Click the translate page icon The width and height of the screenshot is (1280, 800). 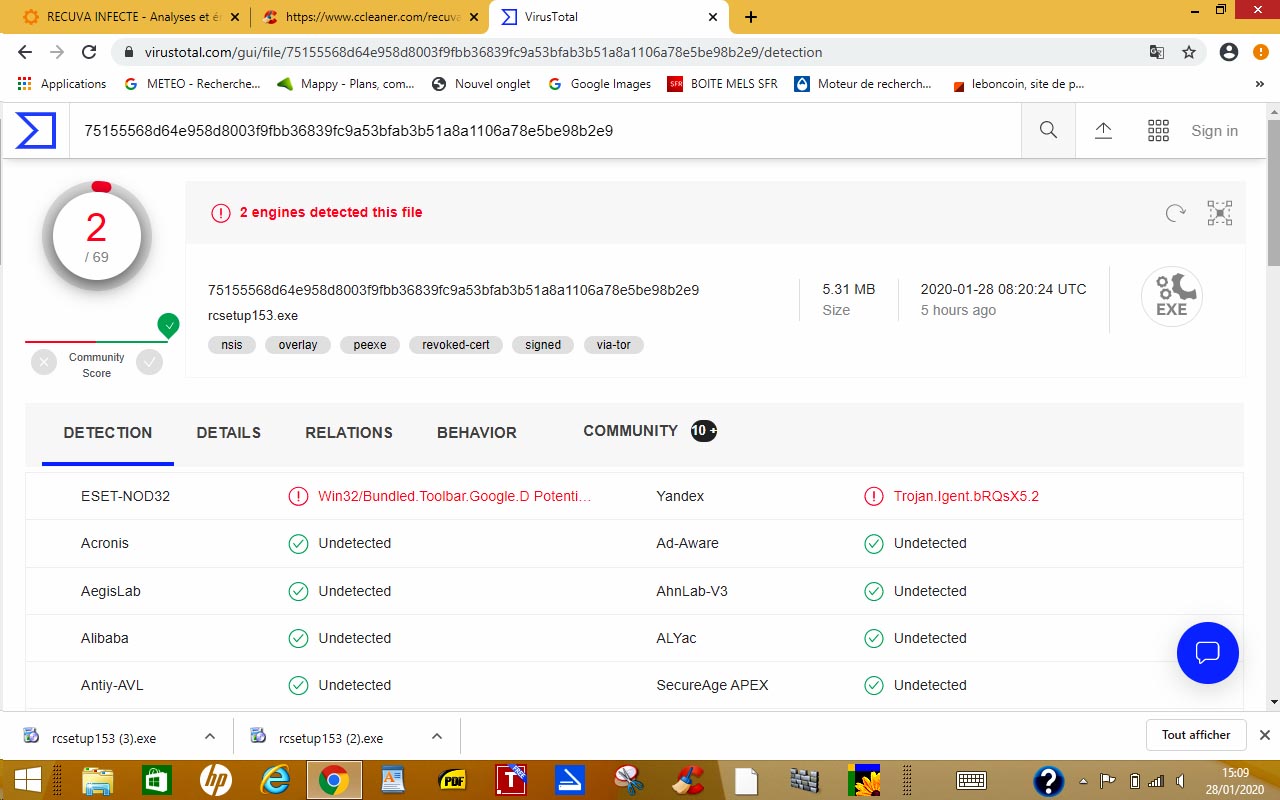(1156, 52)
